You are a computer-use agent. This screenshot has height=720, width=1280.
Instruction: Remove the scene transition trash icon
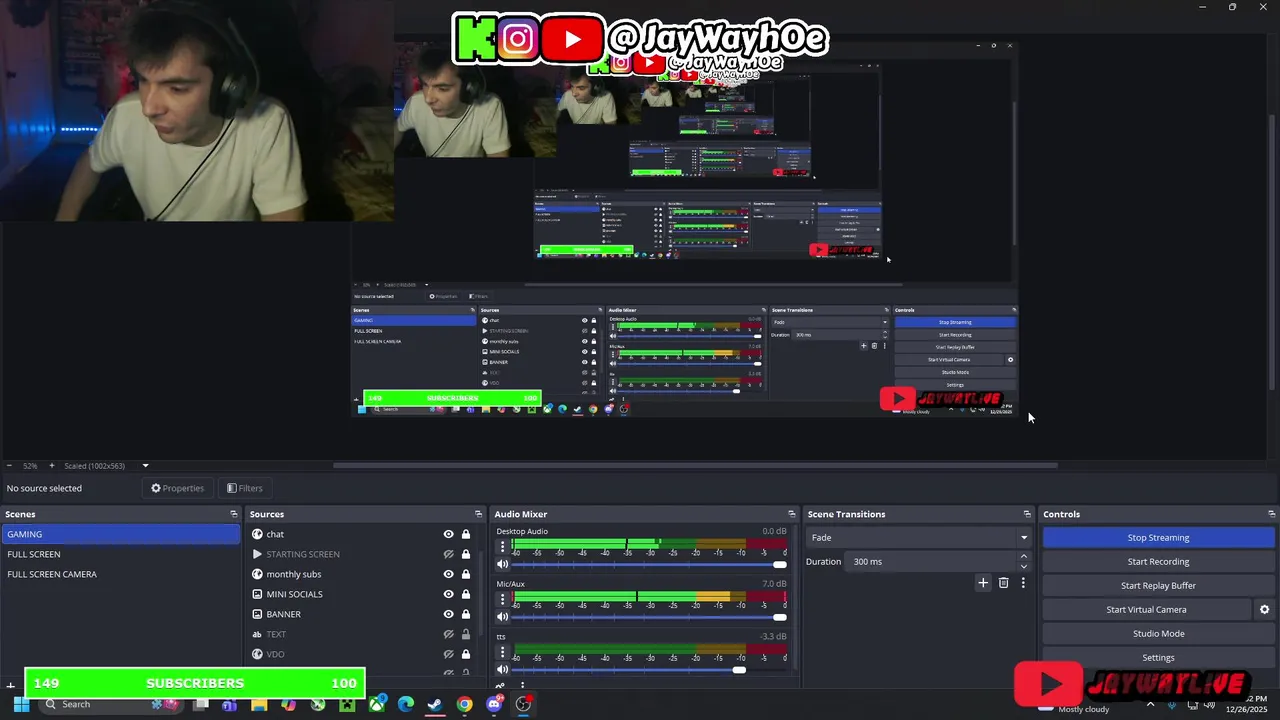pyautogui.click(x=1004, y=583)
